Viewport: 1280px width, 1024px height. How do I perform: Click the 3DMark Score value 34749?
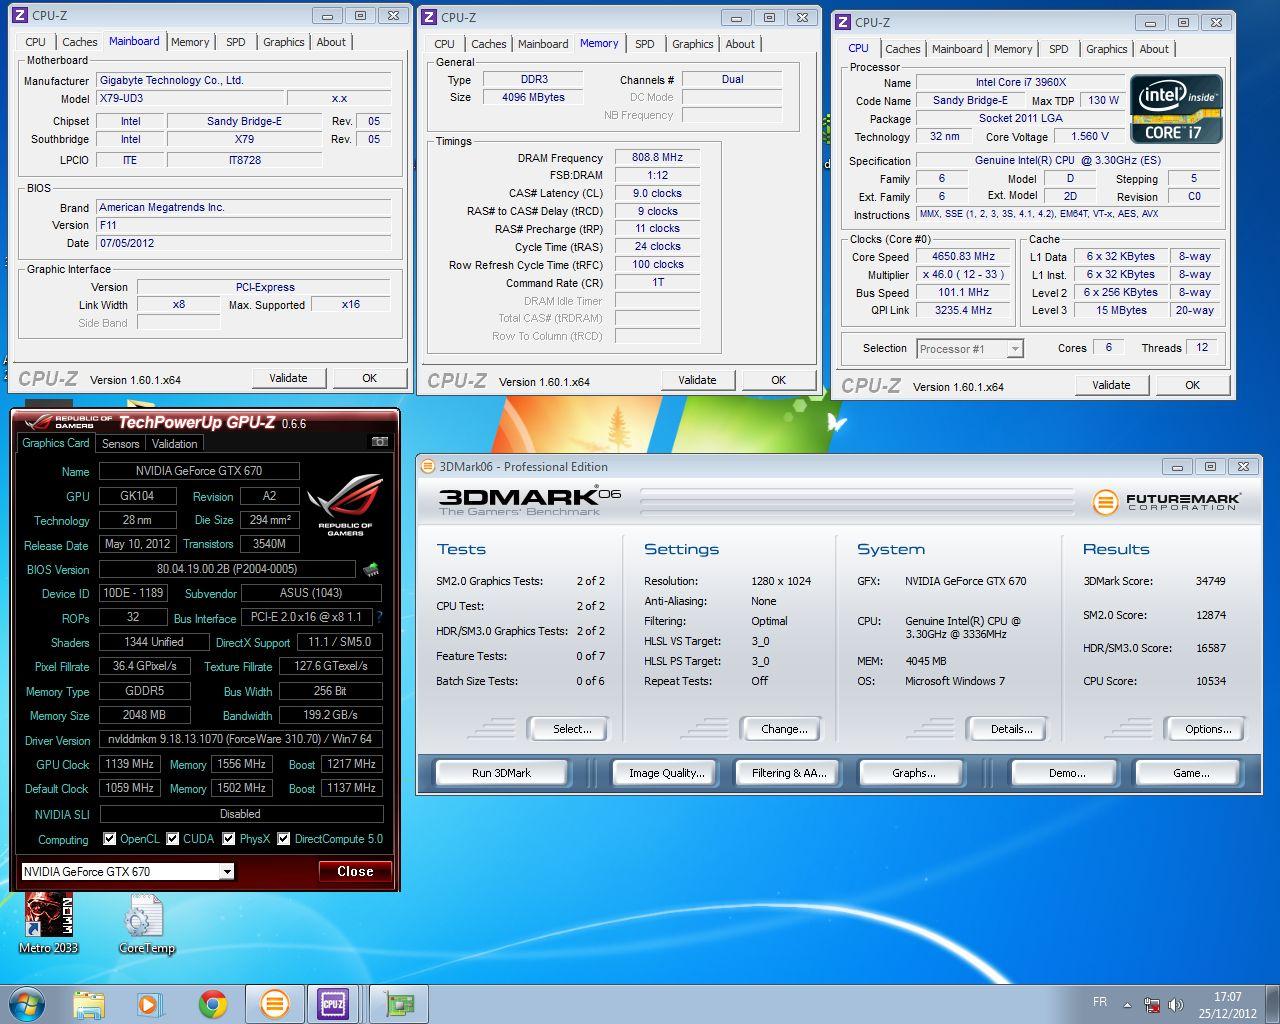point(1210,581)
